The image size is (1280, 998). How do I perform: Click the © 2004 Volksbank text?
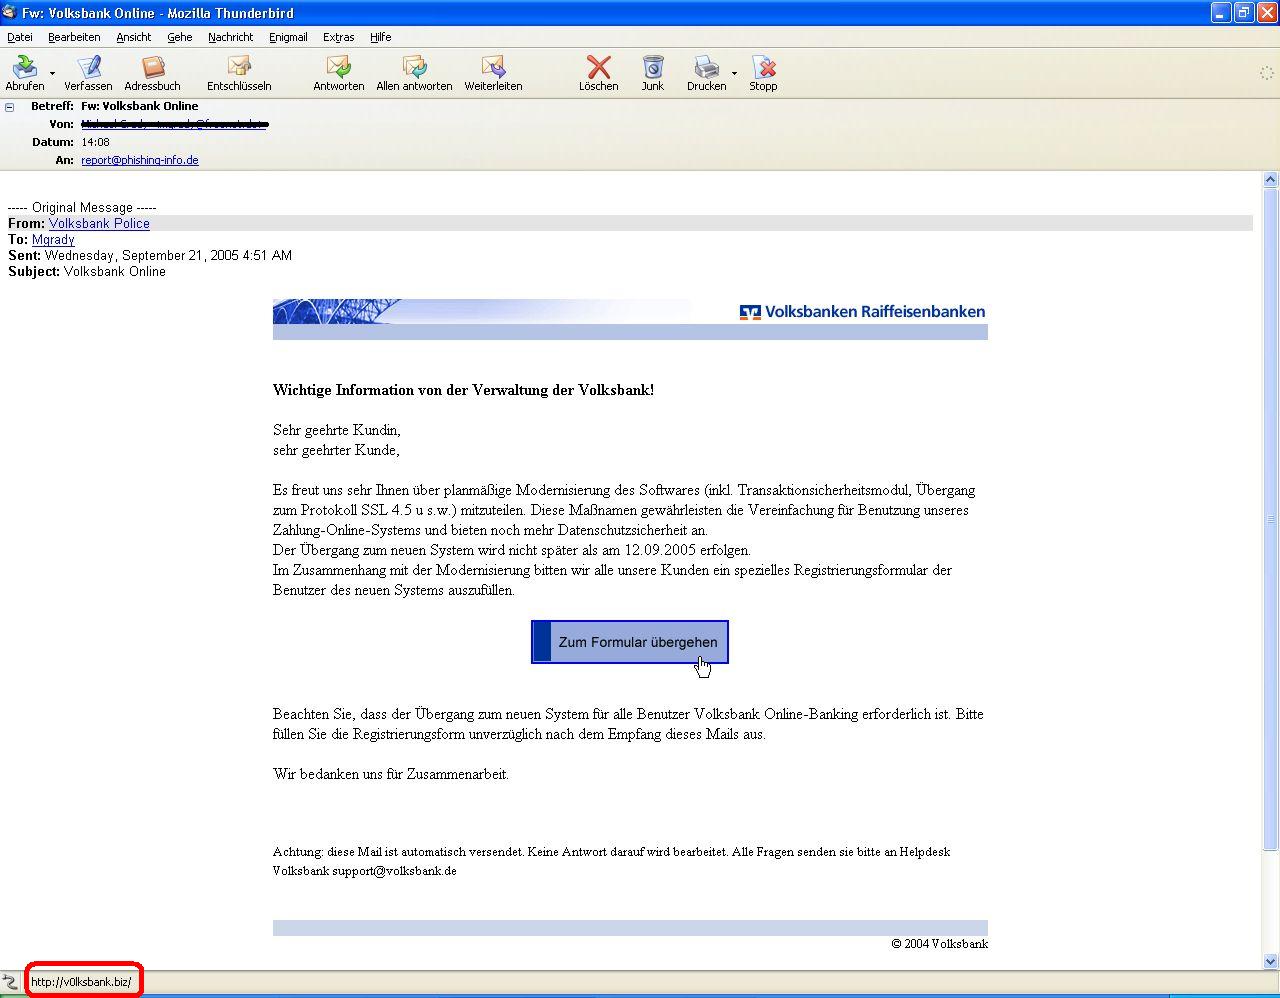[x=940, y=944]
